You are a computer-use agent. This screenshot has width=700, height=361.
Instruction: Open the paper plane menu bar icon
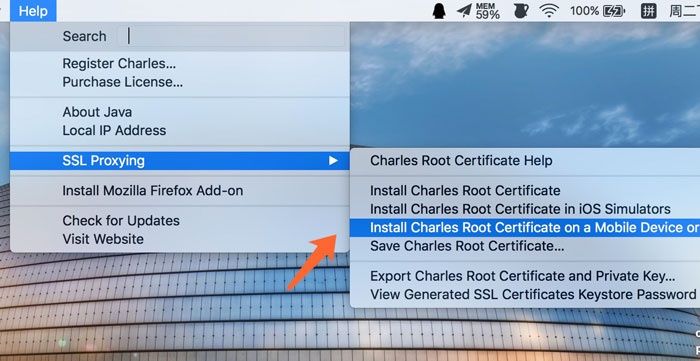(x=464, y=11)
